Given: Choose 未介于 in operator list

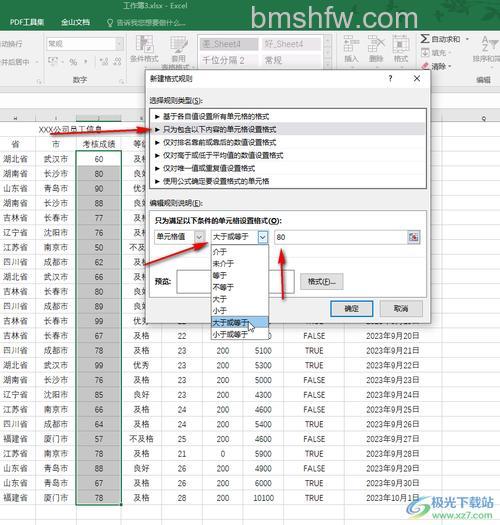Looking at the screenshot, I should 239,264.
